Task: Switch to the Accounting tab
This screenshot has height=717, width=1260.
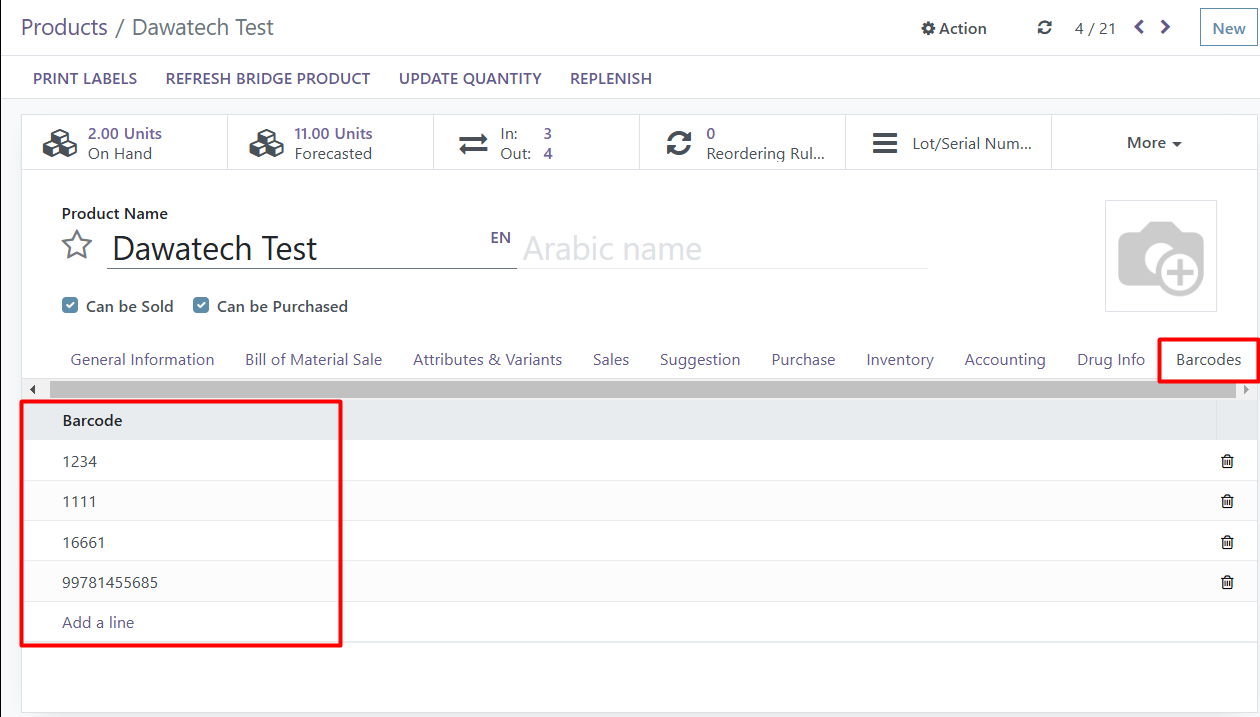Action: click(1005, 360)
